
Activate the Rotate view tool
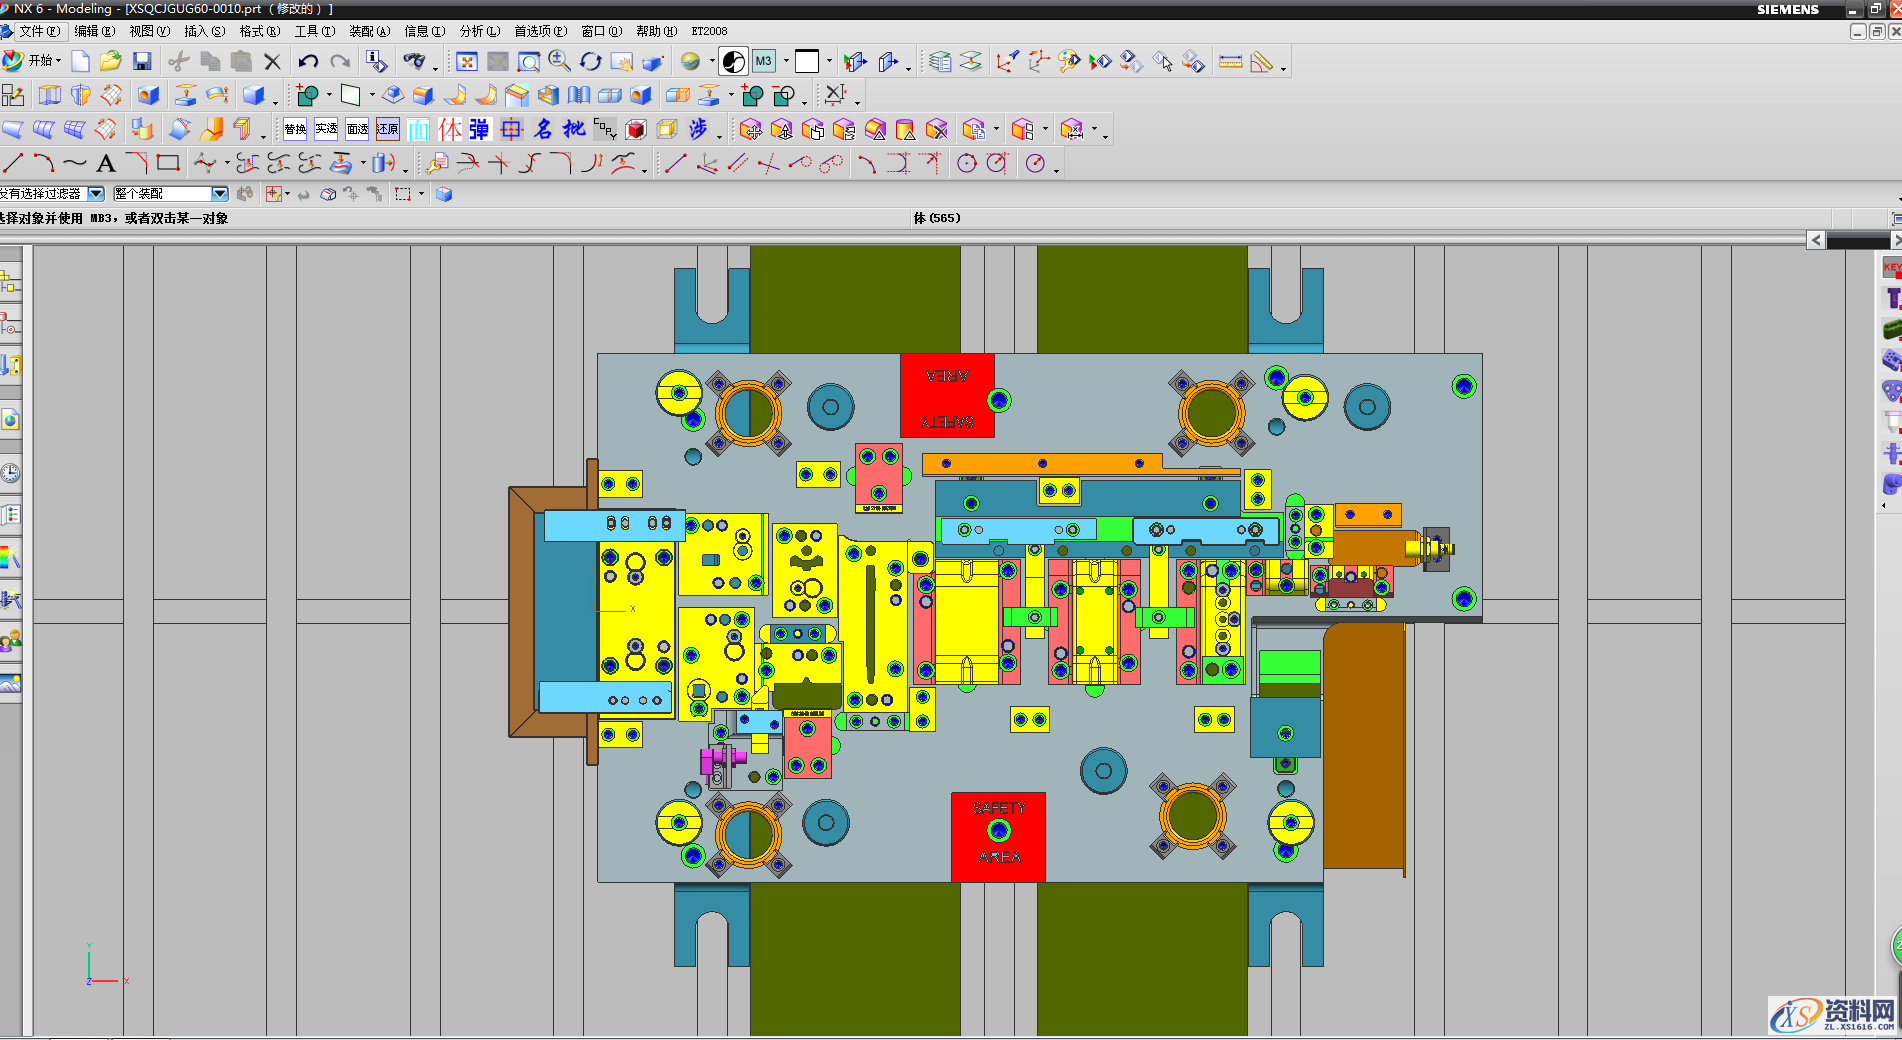tap(590, 62)
